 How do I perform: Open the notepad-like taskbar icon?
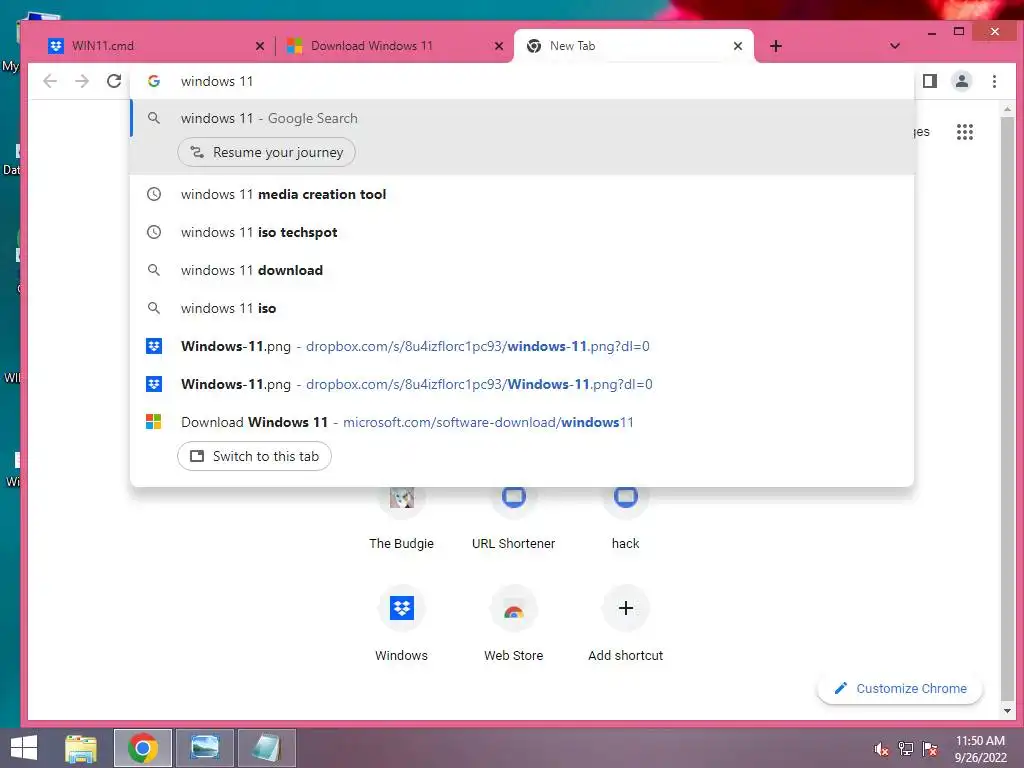tap(266, 748)
